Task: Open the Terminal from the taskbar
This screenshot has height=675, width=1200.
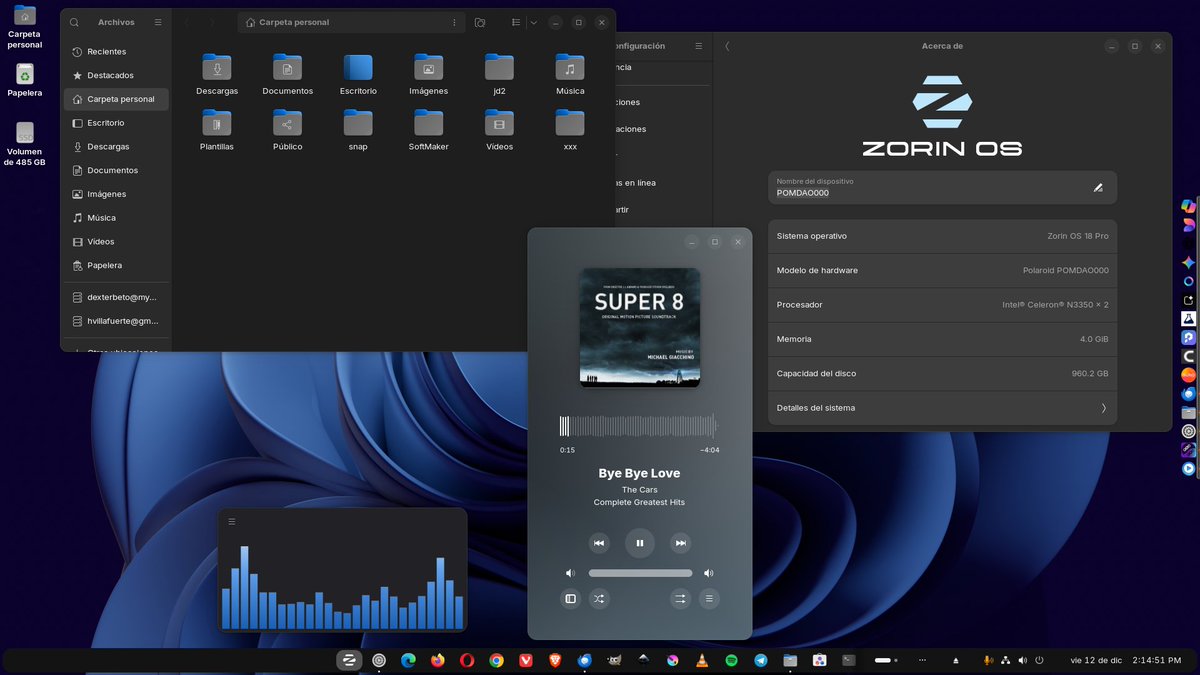Action: [x=849, y=660]
